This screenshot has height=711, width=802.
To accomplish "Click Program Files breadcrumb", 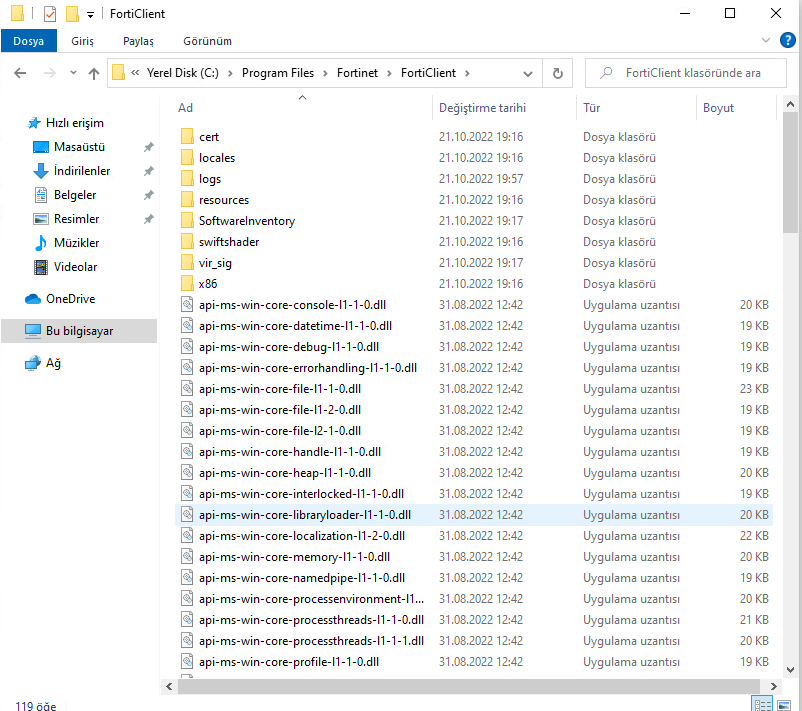I will [278, 73].
